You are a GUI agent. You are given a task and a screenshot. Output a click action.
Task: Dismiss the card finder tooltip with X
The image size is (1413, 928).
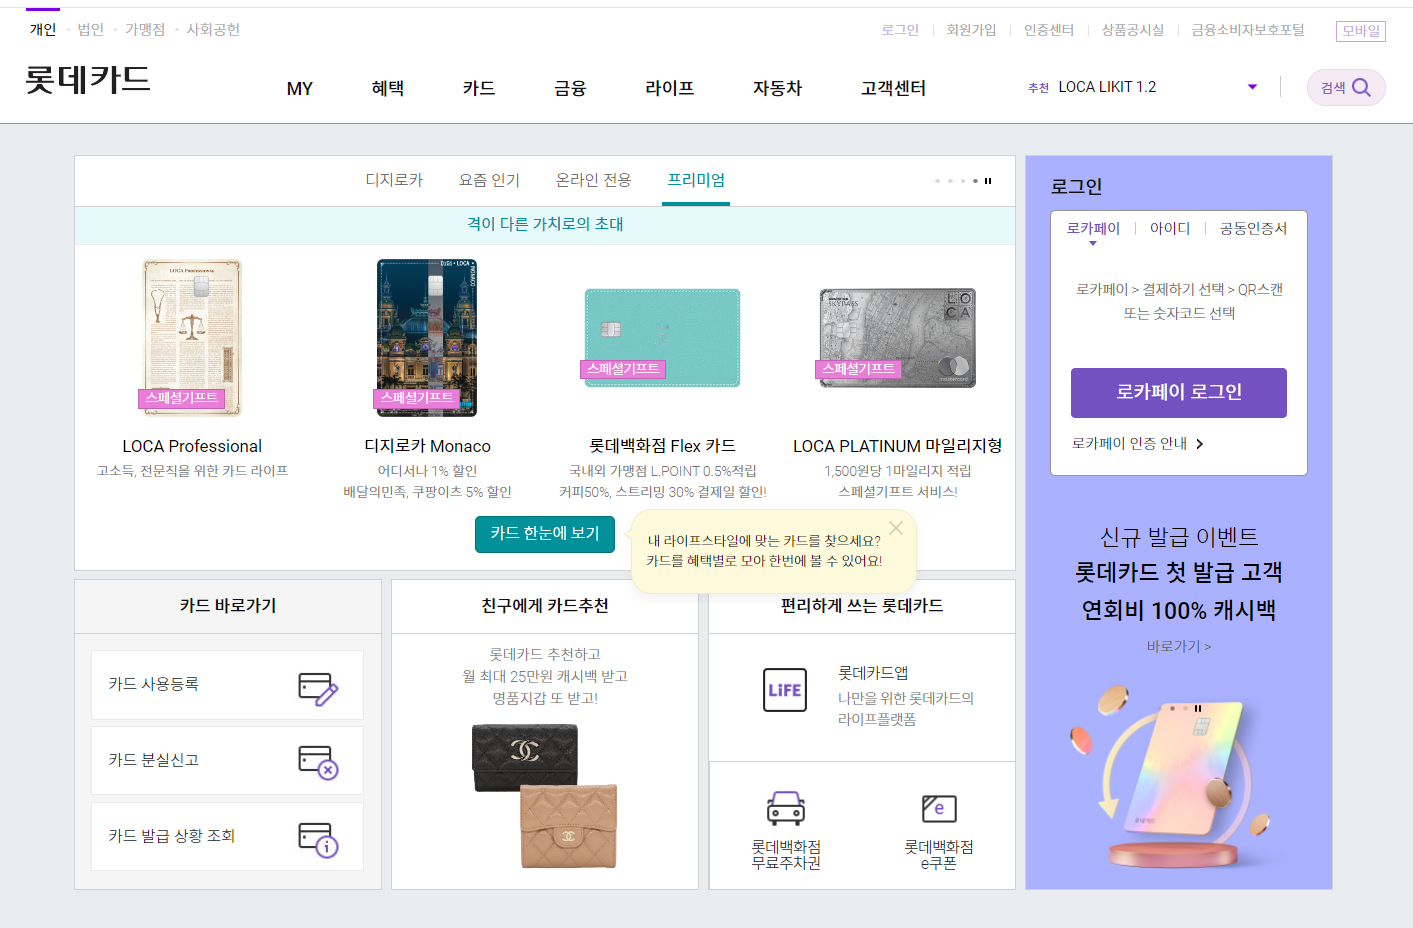896,527
